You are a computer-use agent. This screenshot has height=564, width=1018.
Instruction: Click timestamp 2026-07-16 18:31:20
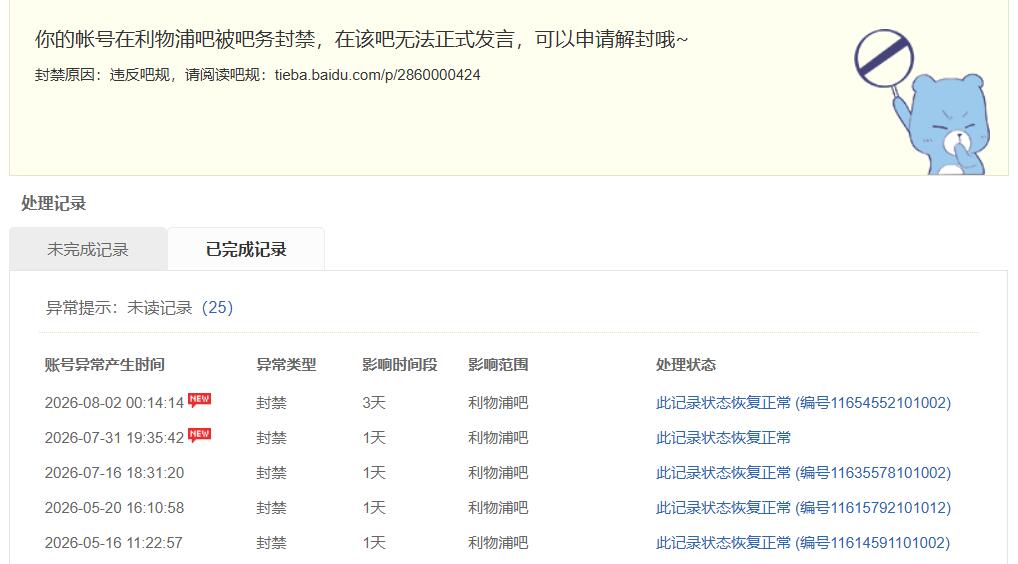pos(114,473)
